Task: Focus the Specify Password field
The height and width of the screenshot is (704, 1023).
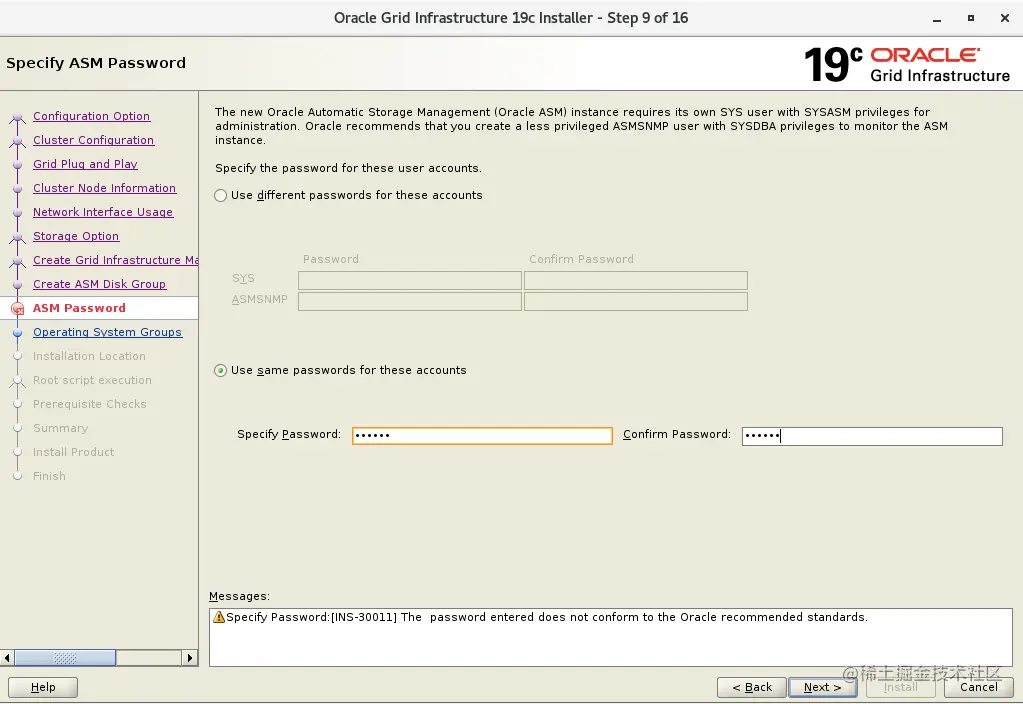Action: 482,436
